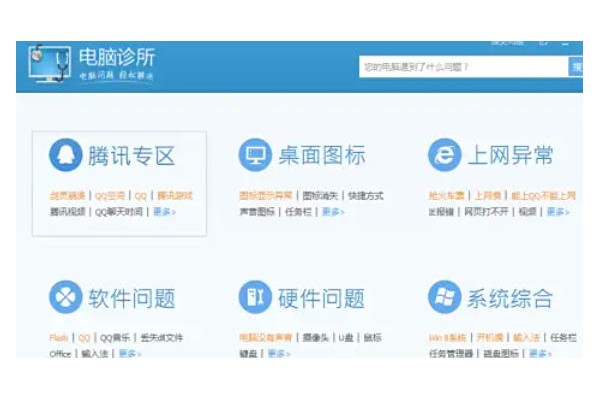Select the 软件问题 category heading
This screenshot has width=600, height=400.
pos(131,298)
